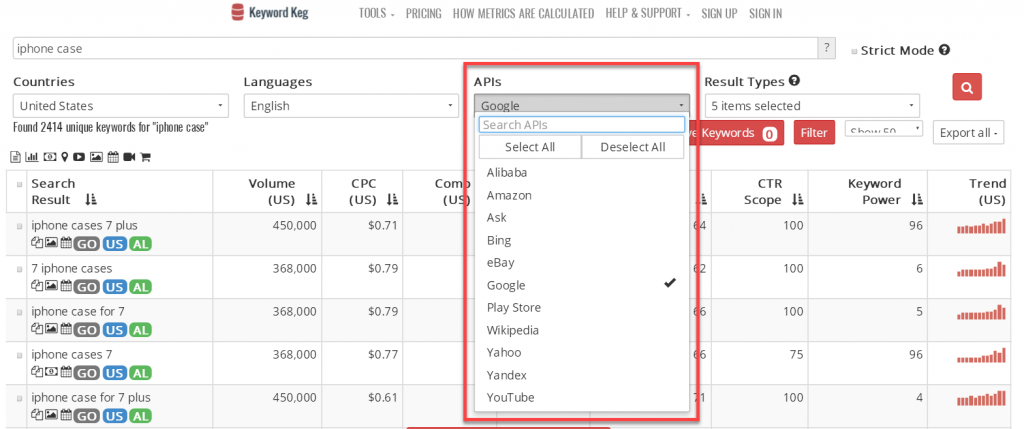Enable the Strict Mode checkbox

coord(854,51)
